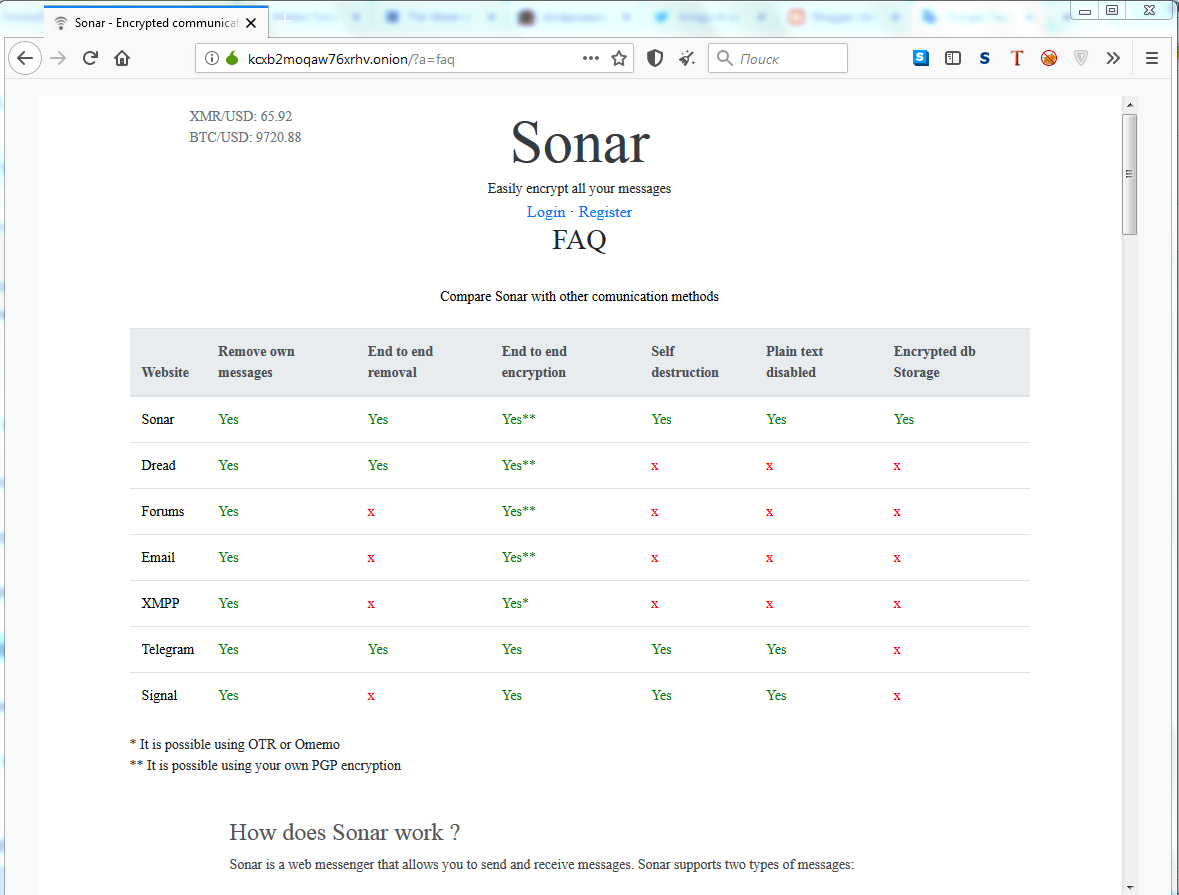The image size is (1179, 895).
Task: Expand the toolbar overflow chevron
Action: pyautogui.click(x=1113, y=58)
